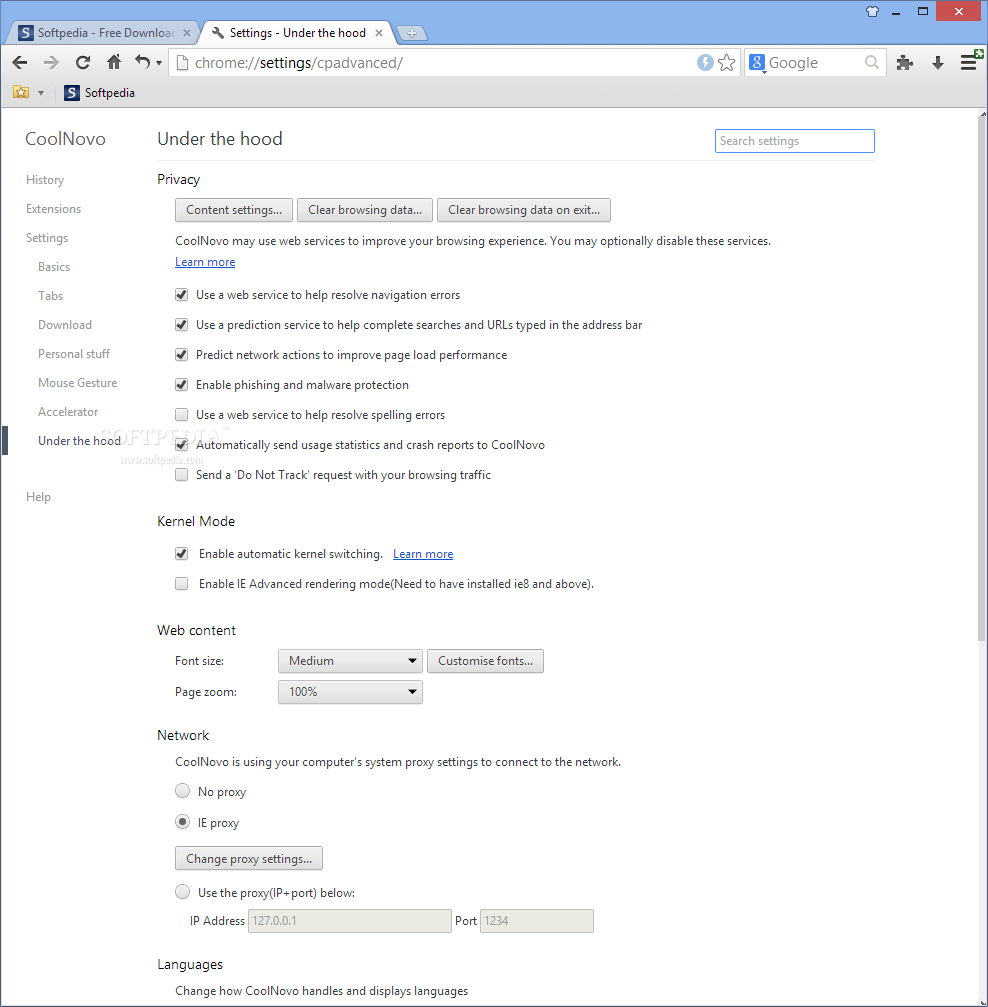Focus the Google search box
Screen dimensions: 988x1007
815,62
